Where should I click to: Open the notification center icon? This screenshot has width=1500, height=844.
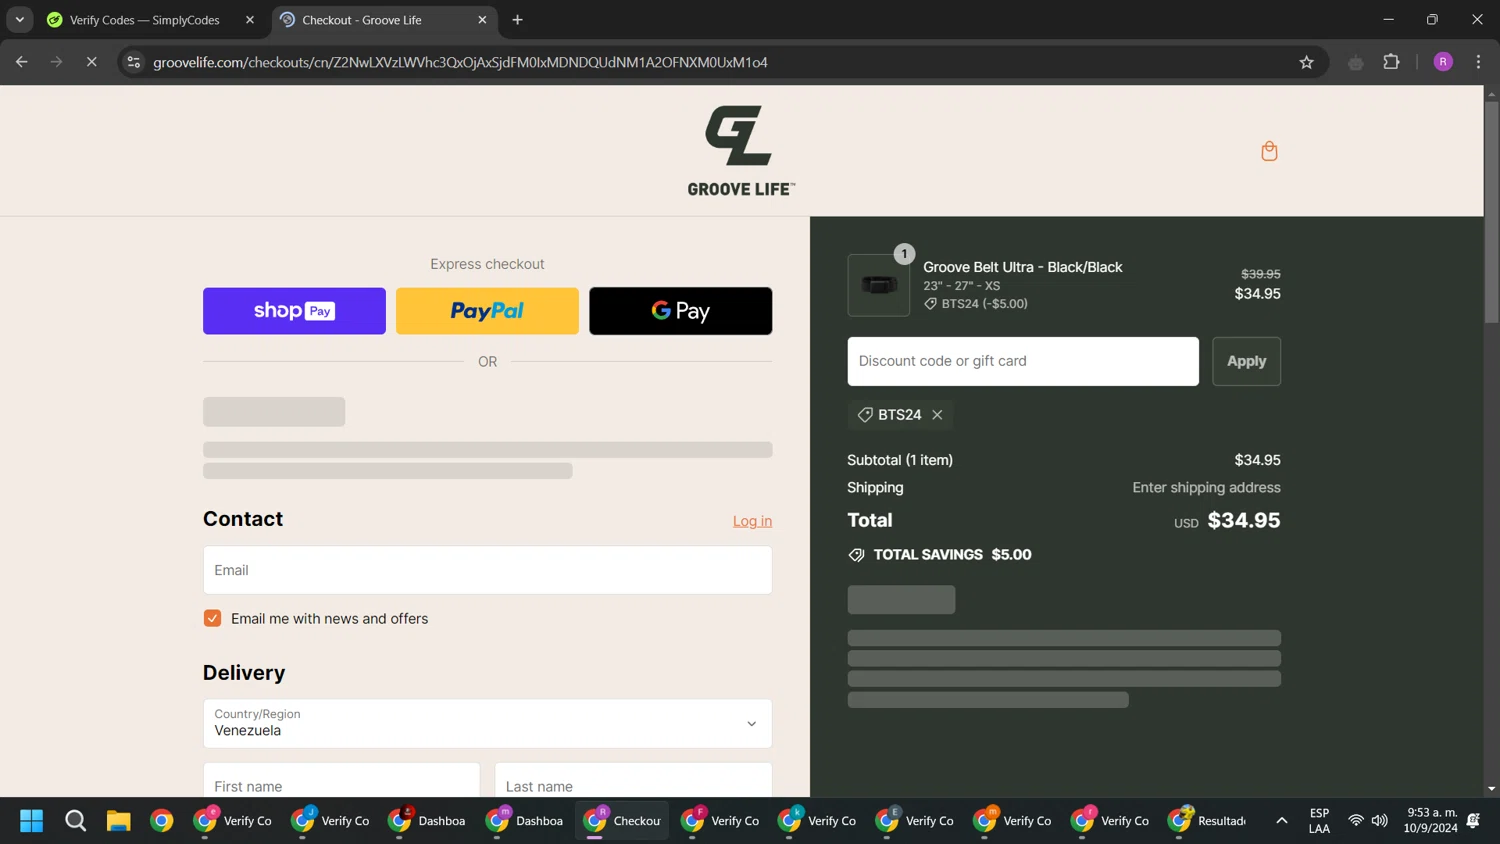click(1473, 821)
